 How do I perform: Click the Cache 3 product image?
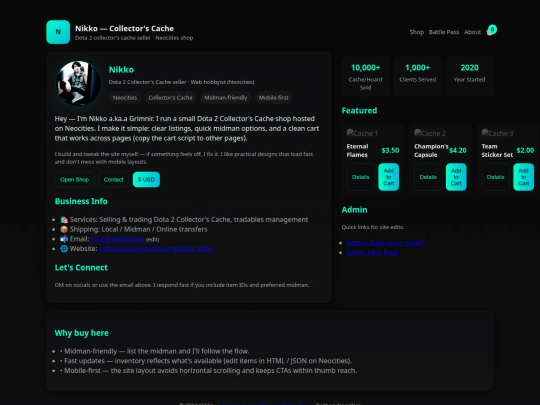[x=498, y=133]
